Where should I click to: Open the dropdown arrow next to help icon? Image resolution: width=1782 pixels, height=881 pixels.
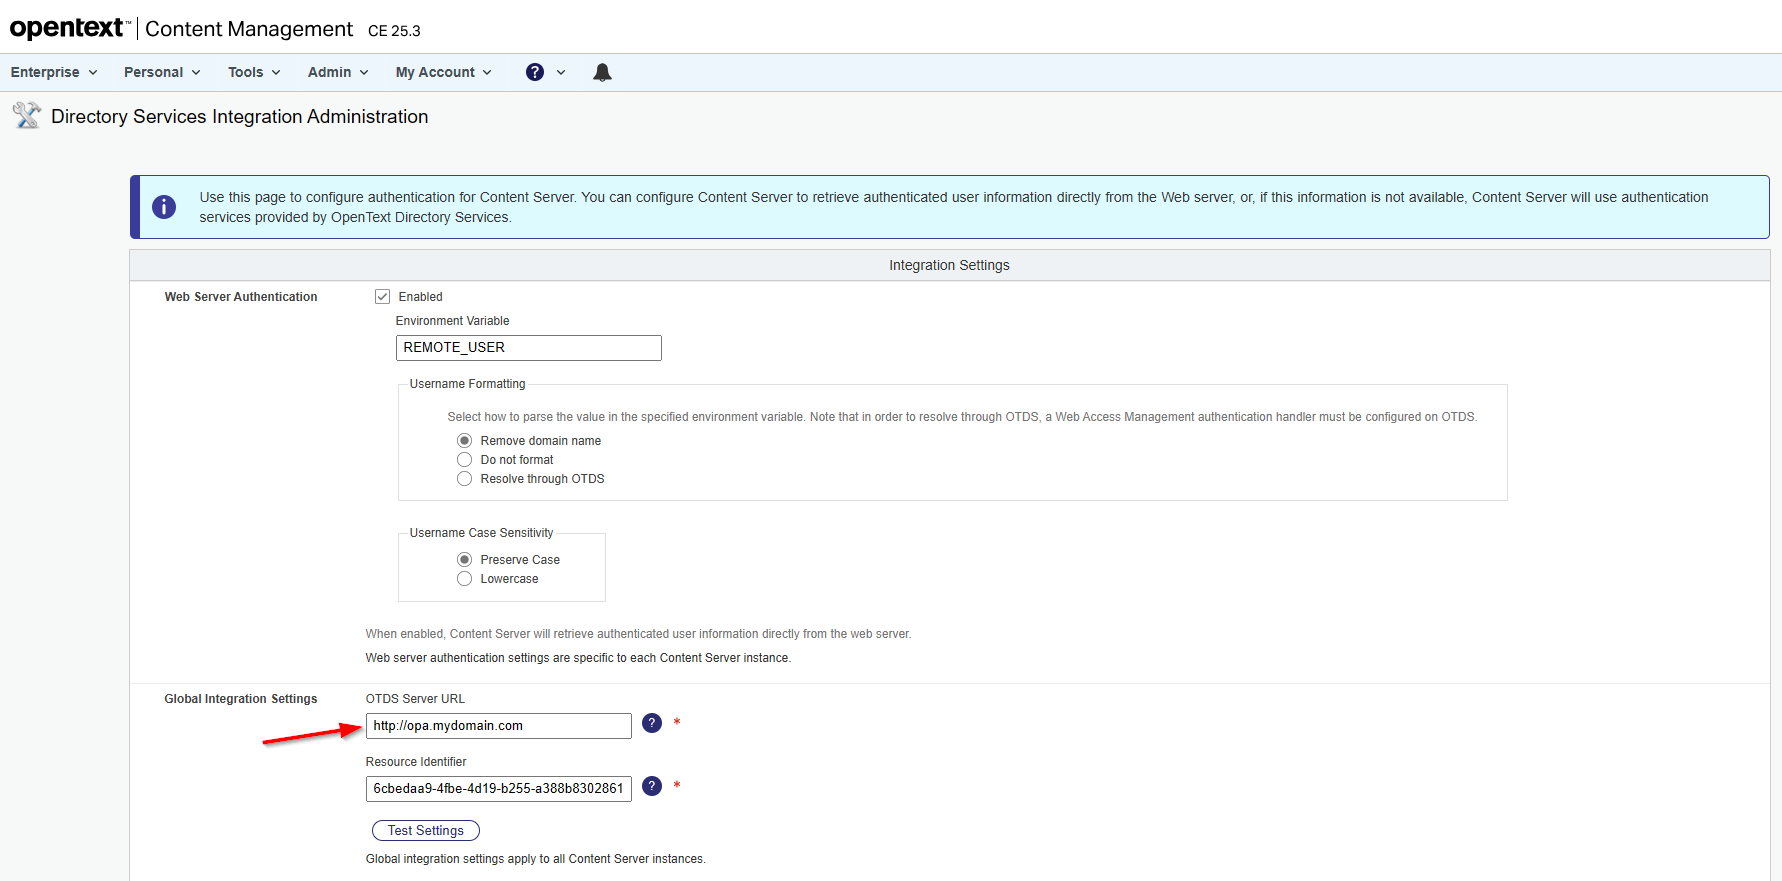point(561,72)
